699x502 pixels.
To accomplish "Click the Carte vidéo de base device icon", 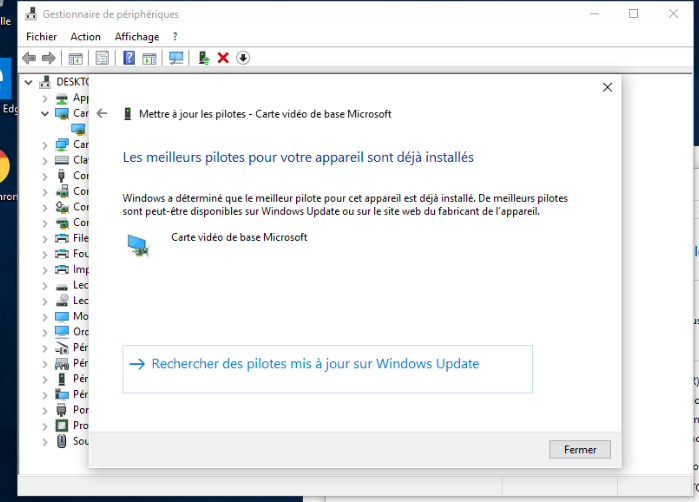I will pos(139,246).
